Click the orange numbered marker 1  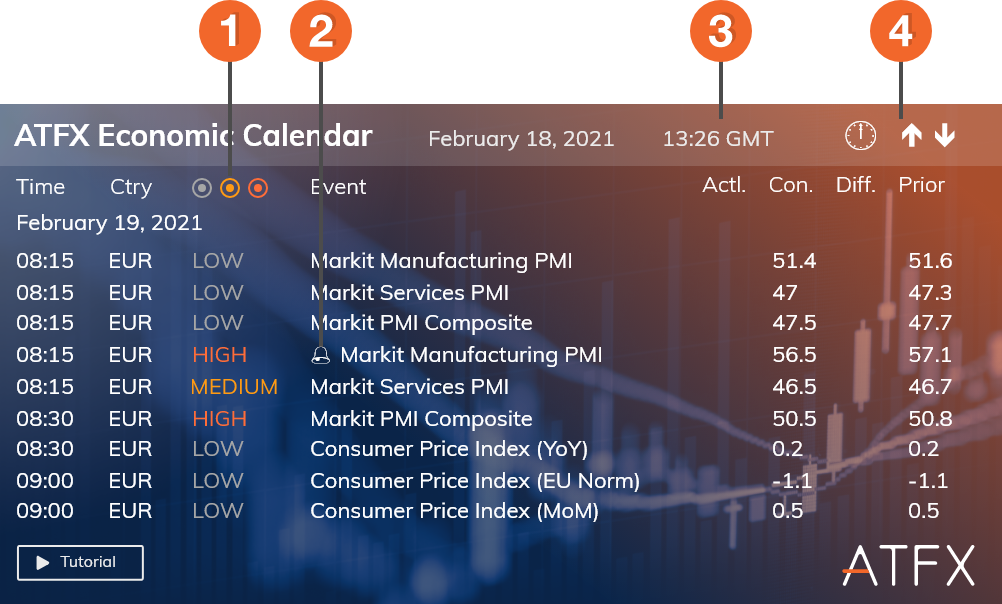230,32
